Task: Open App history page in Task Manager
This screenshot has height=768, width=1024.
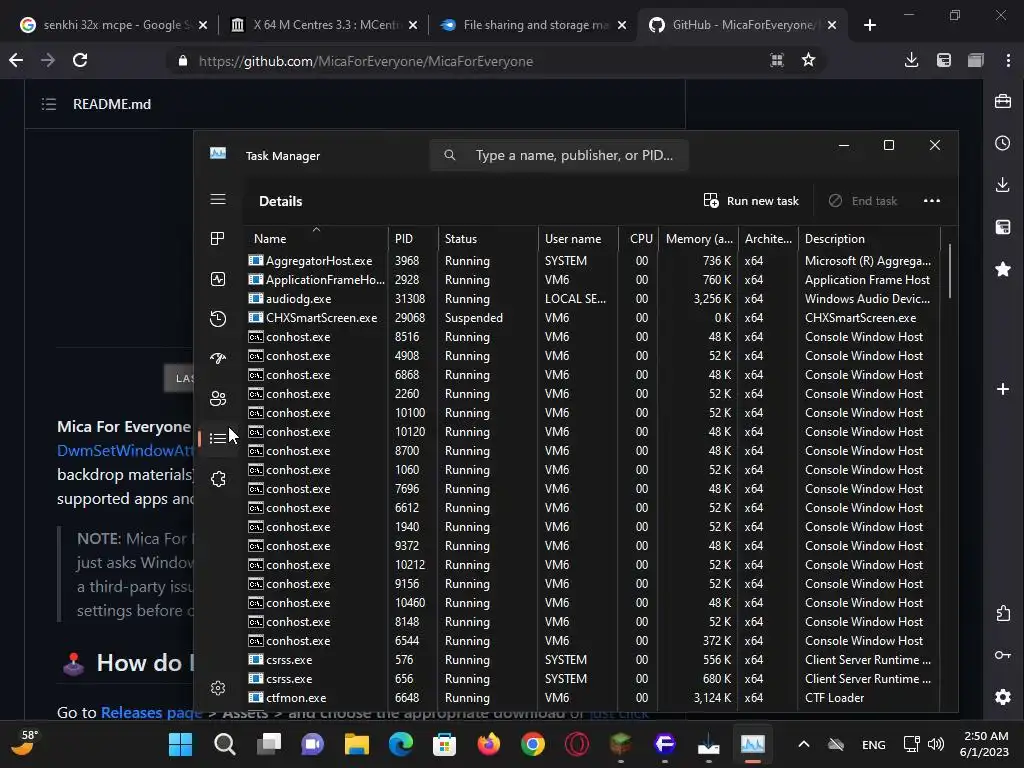Action: [218, 319]
